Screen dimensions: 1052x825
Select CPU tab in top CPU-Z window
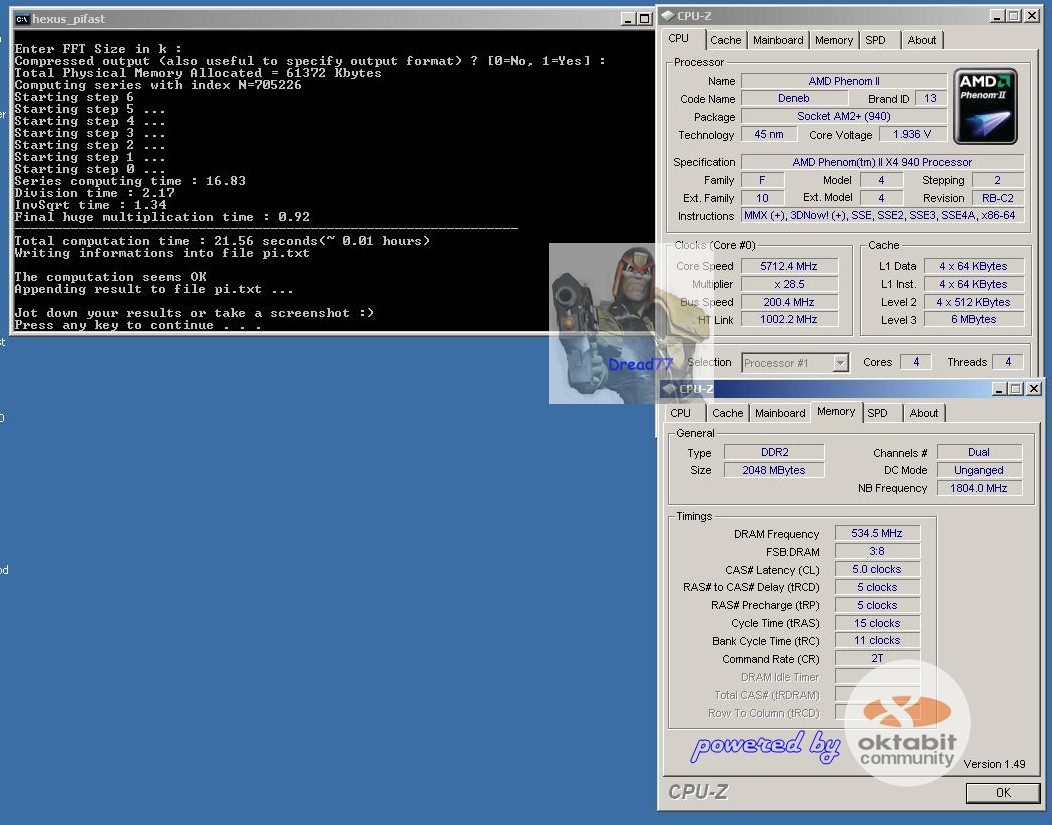tap(679, 38)
